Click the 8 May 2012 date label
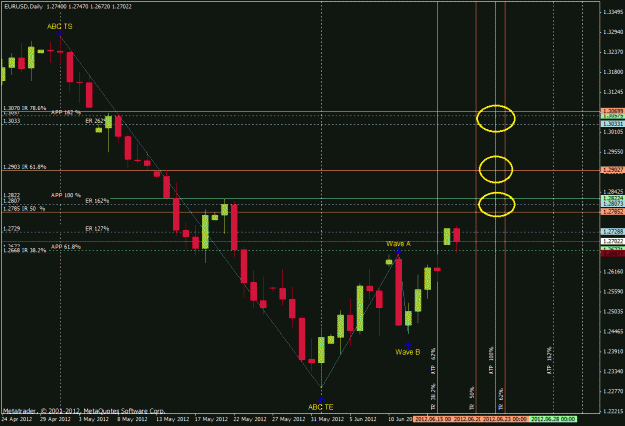The image size is (625, 426). [x=132, y=419]
